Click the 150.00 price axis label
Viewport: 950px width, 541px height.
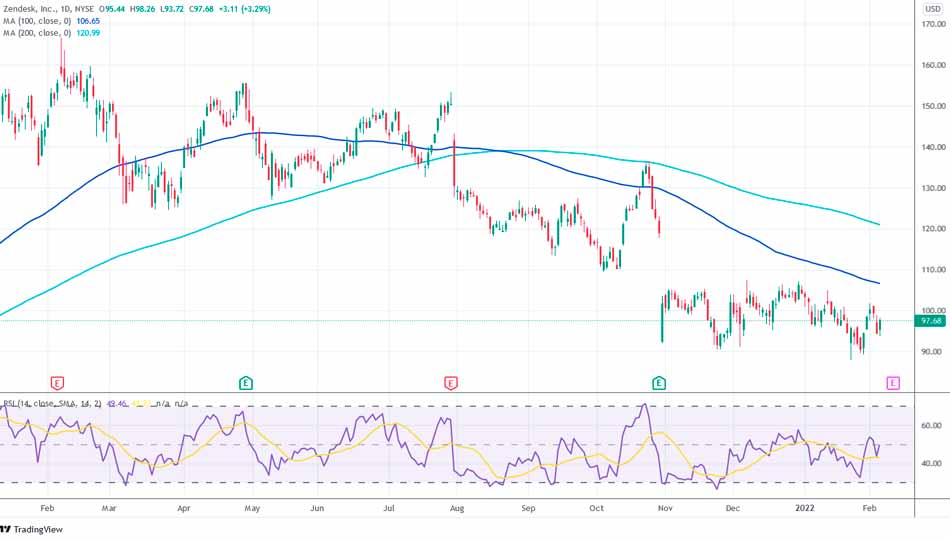click(933, 106)
